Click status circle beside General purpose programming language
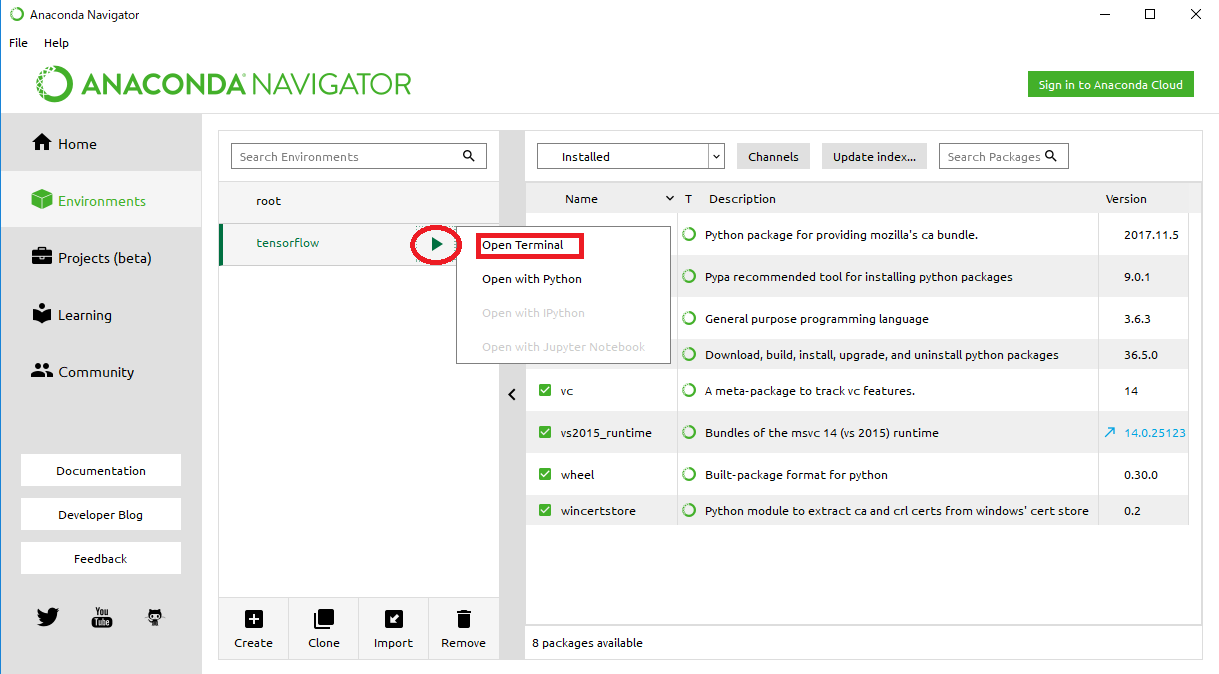This screenshot has width=1219, height=674. [690, 319]
